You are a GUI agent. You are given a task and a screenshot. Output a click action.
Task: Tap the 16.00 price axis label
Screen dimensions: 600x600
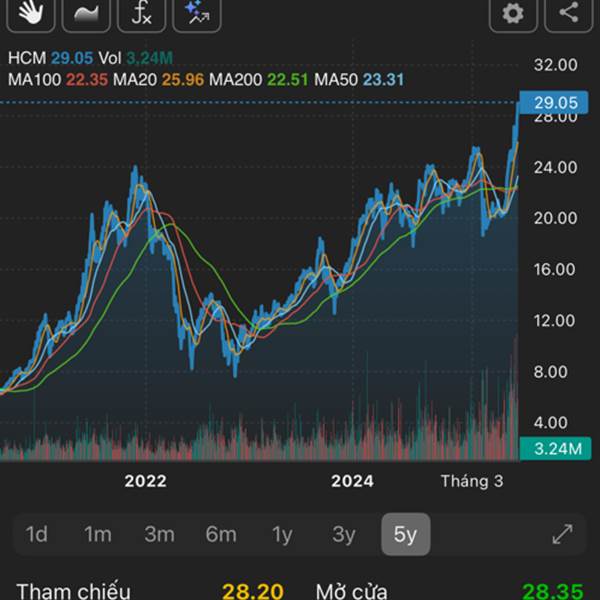coord(554,269)
